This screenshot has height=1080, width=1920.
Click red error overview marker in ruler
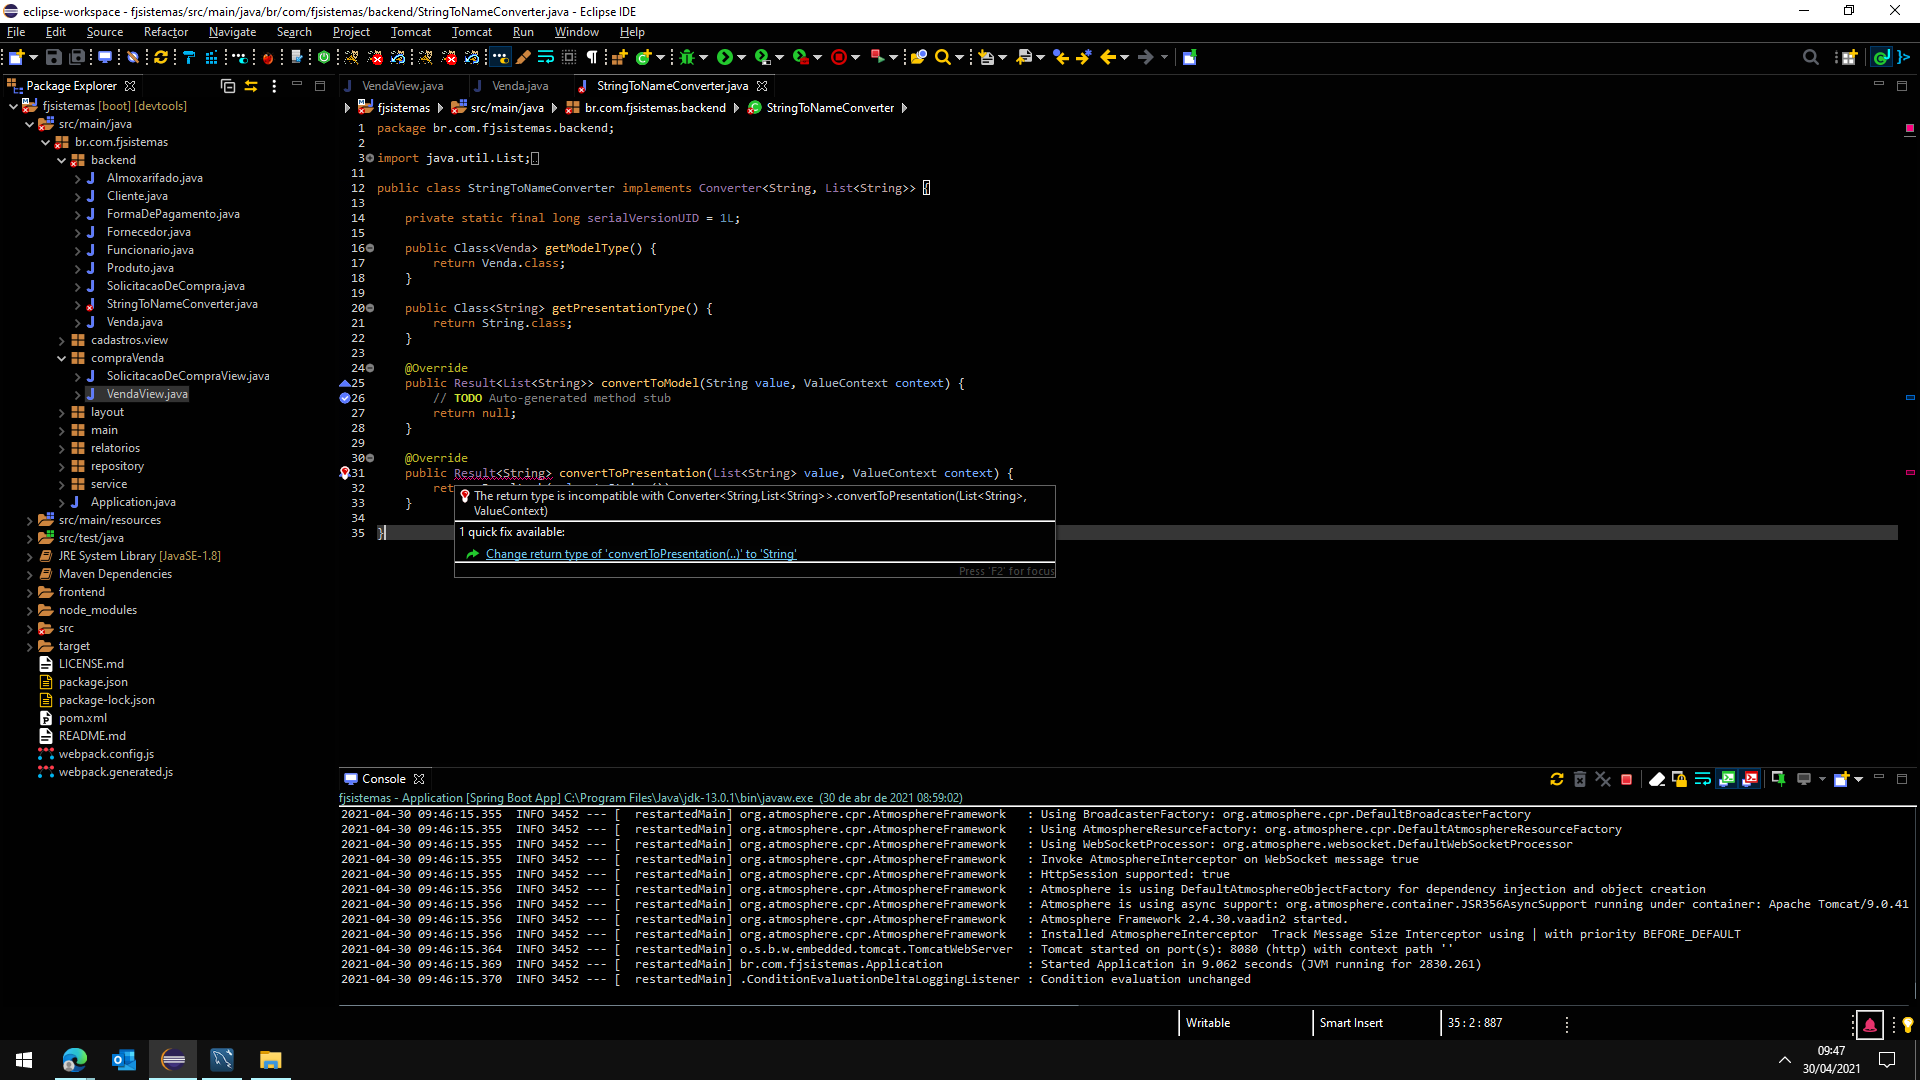pos(1909,473)
